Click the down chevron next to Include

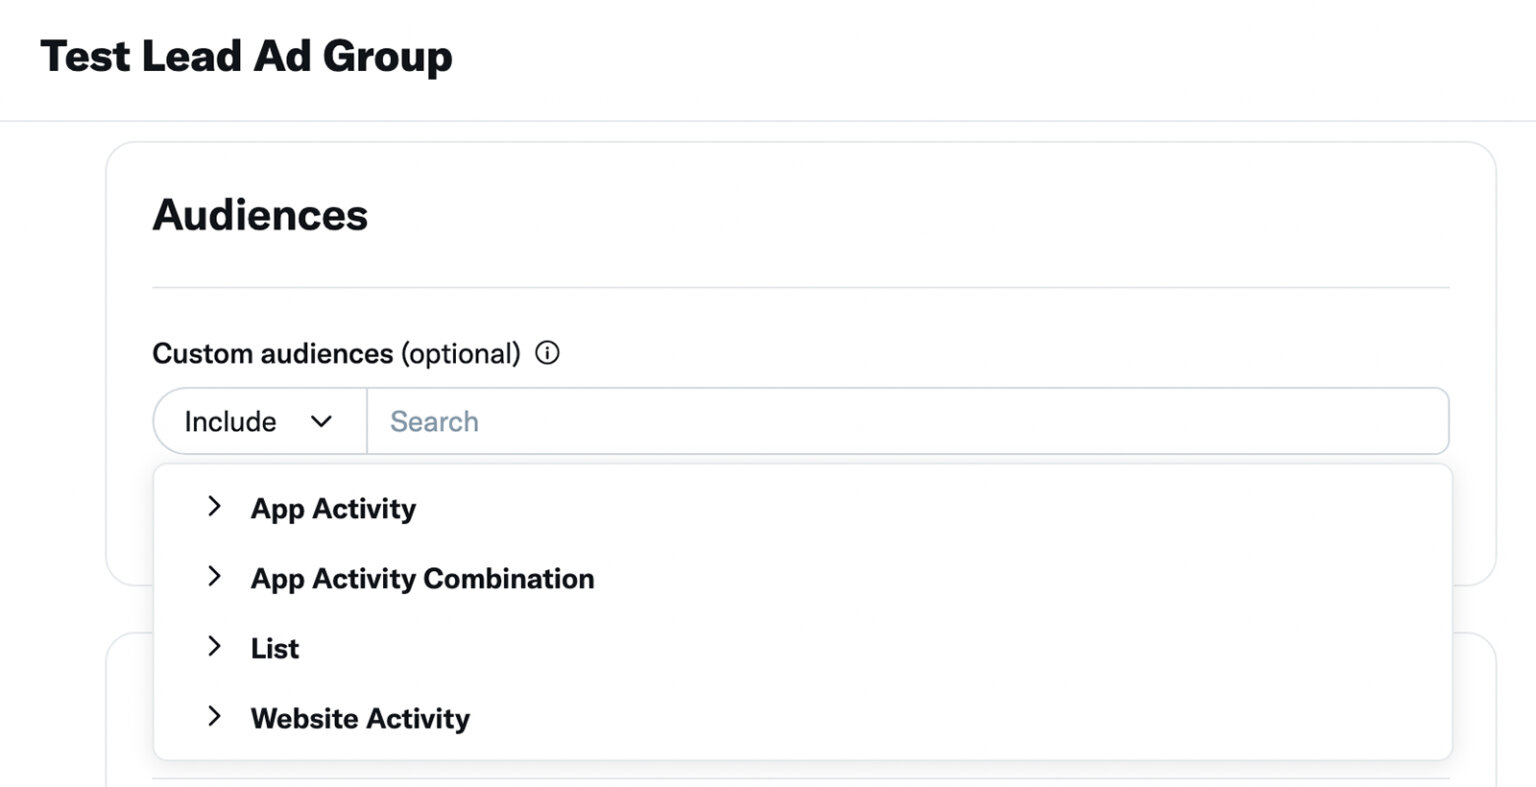click(x=321, y=421)
